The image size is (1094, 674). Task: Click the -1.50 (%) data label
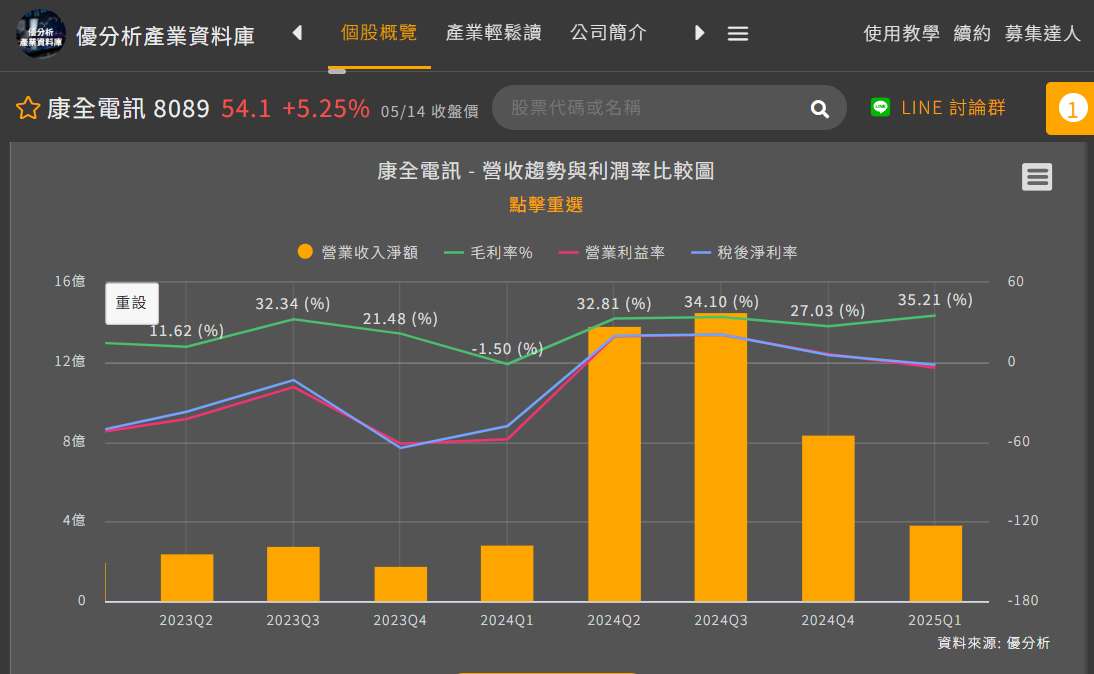(x=507, y=349)
